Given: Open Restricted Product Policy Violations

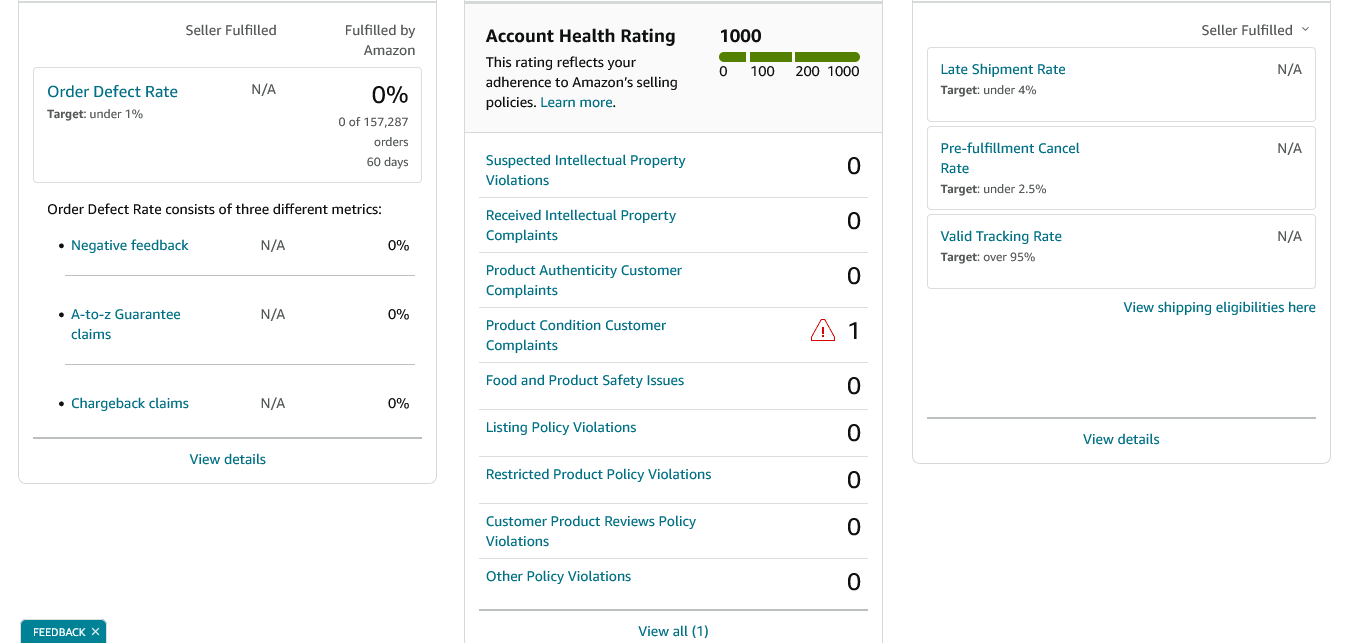Looking at the screenshot, I should (x=598, y=474).
